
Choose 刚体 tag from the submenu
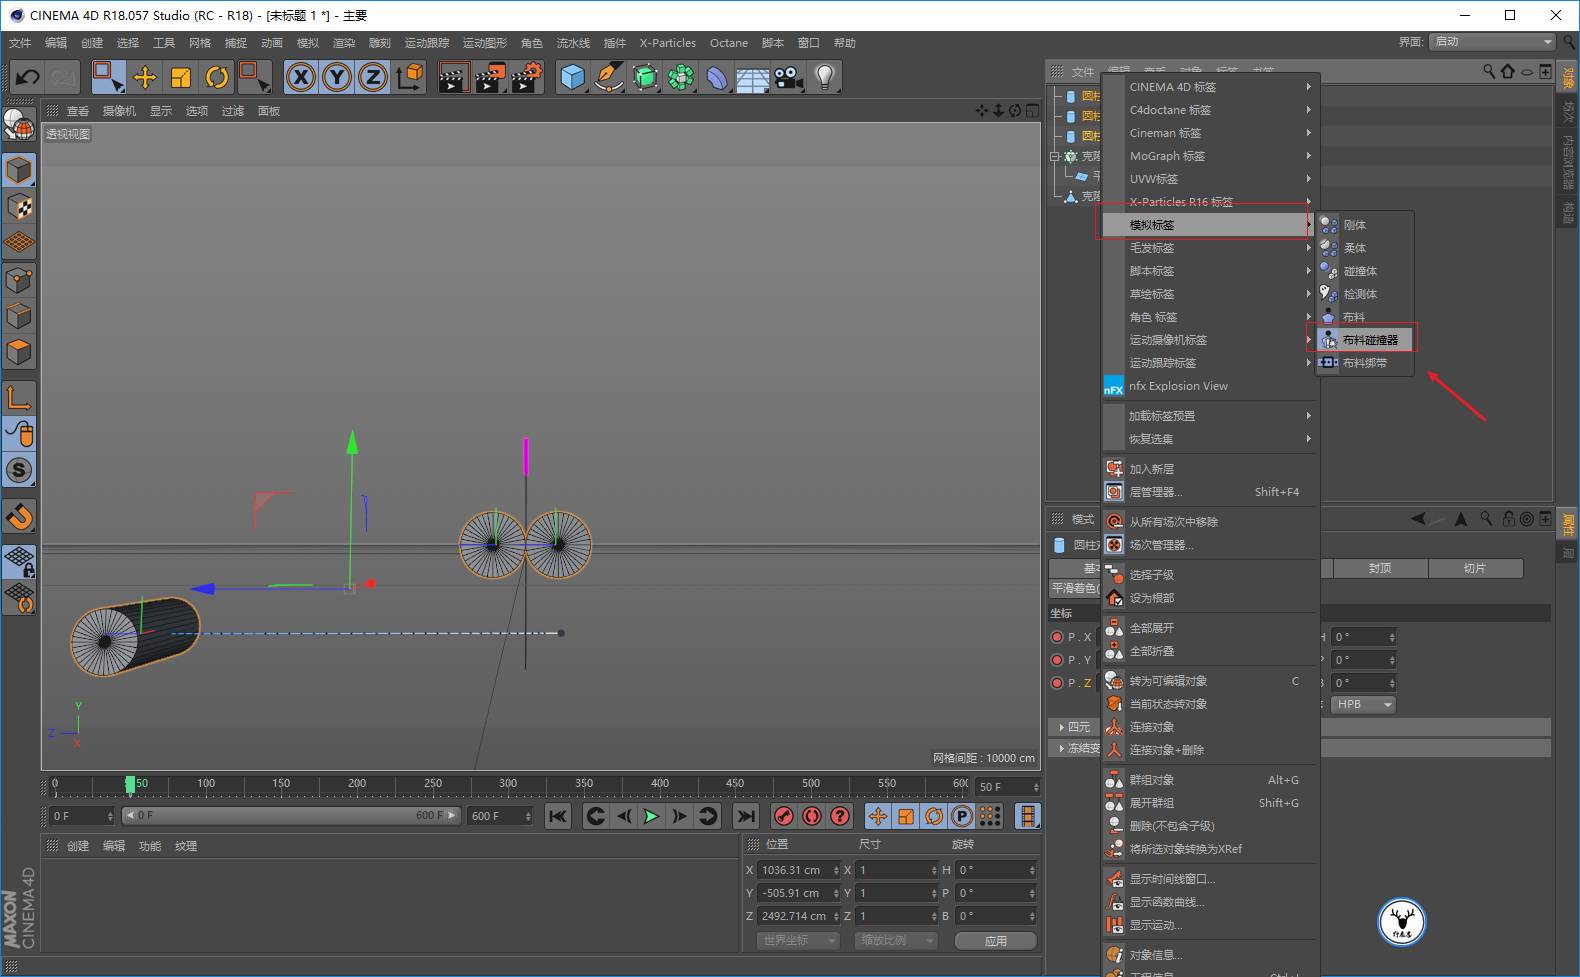[1364, 225]
